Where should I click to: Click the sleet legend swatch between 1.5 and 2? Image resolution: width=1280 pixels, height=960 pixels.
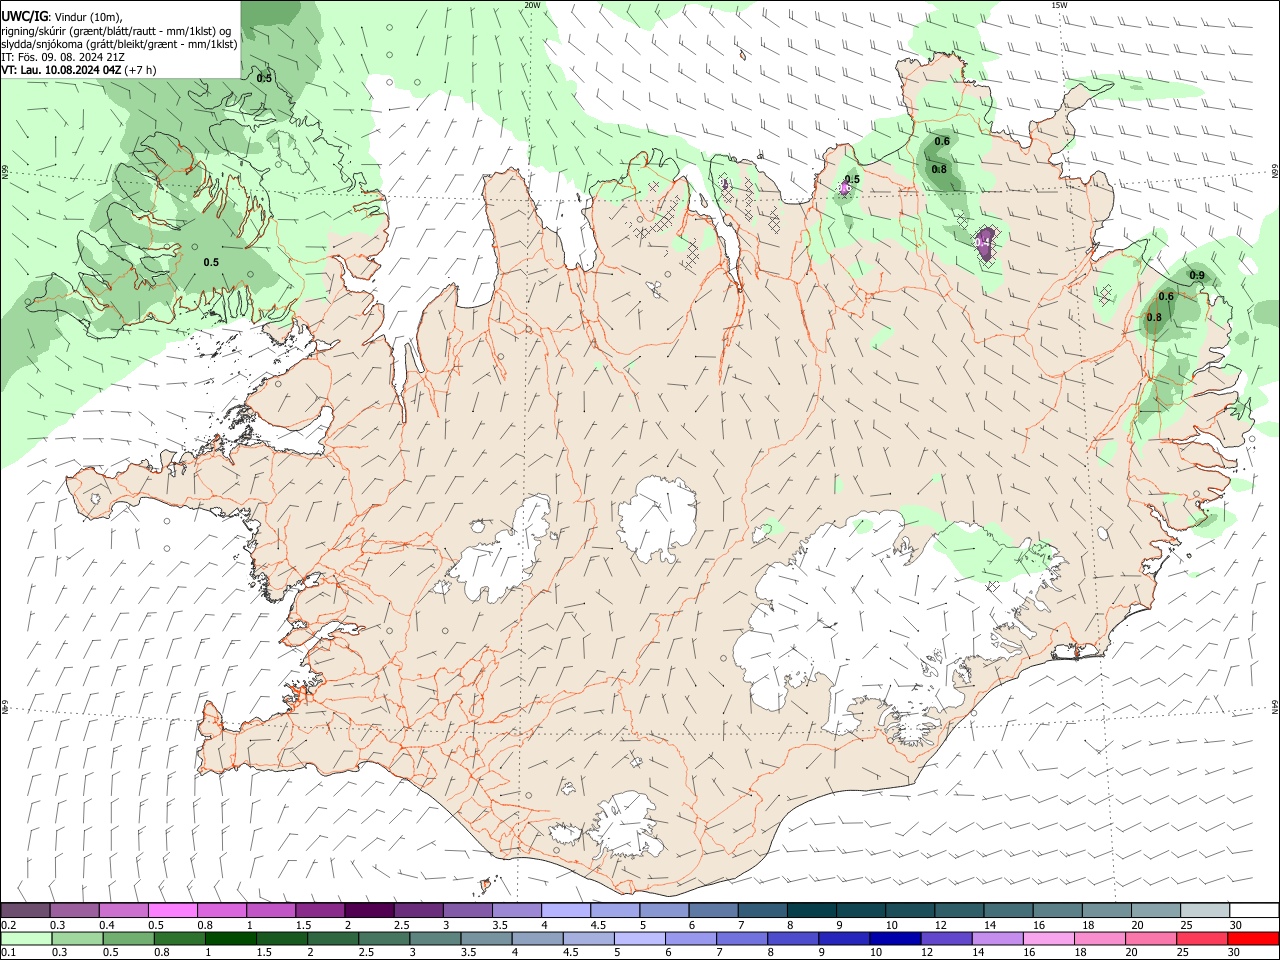pos(319,911)
